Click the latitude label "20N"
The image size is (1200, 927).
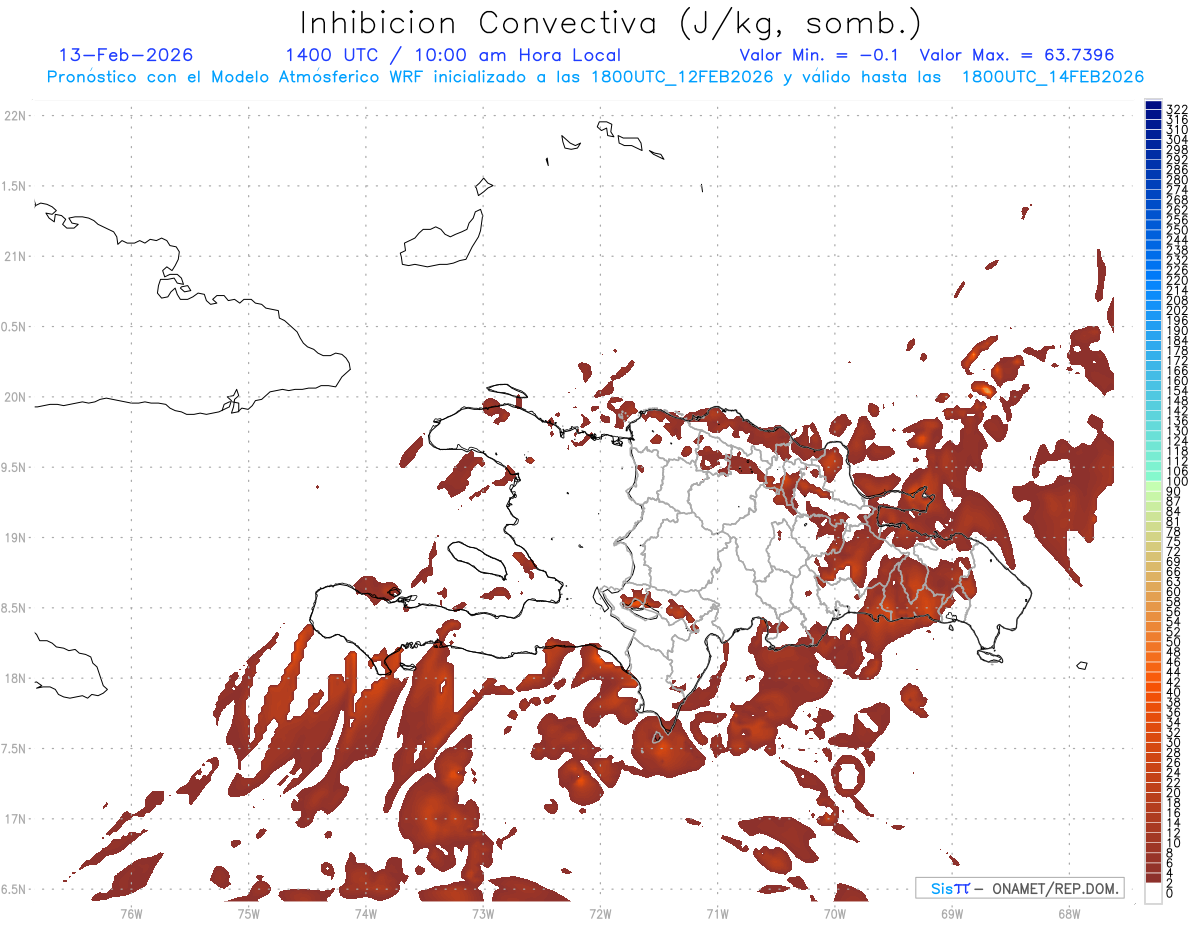[x=14, y=397]
